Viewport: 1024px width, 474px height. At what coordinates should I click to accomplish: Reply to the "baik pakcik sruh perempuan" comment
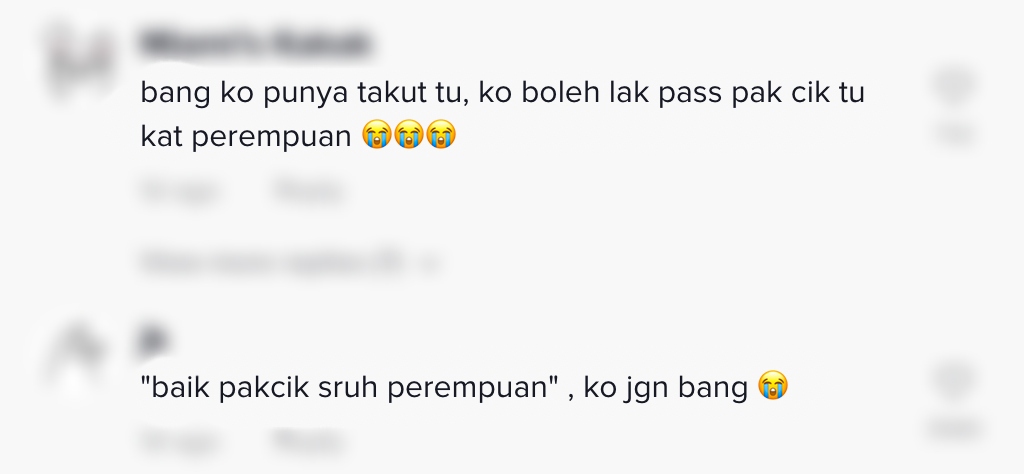coord(308,441)
